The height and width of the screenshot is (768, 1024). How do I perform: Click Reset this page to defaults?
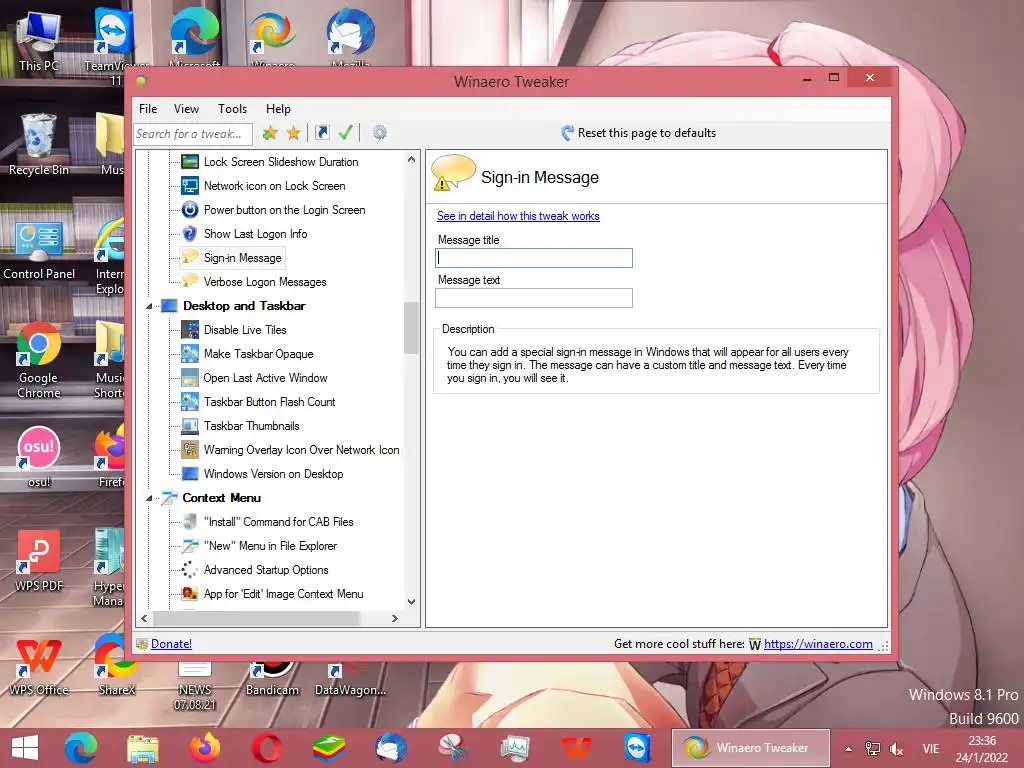point(647,133)
